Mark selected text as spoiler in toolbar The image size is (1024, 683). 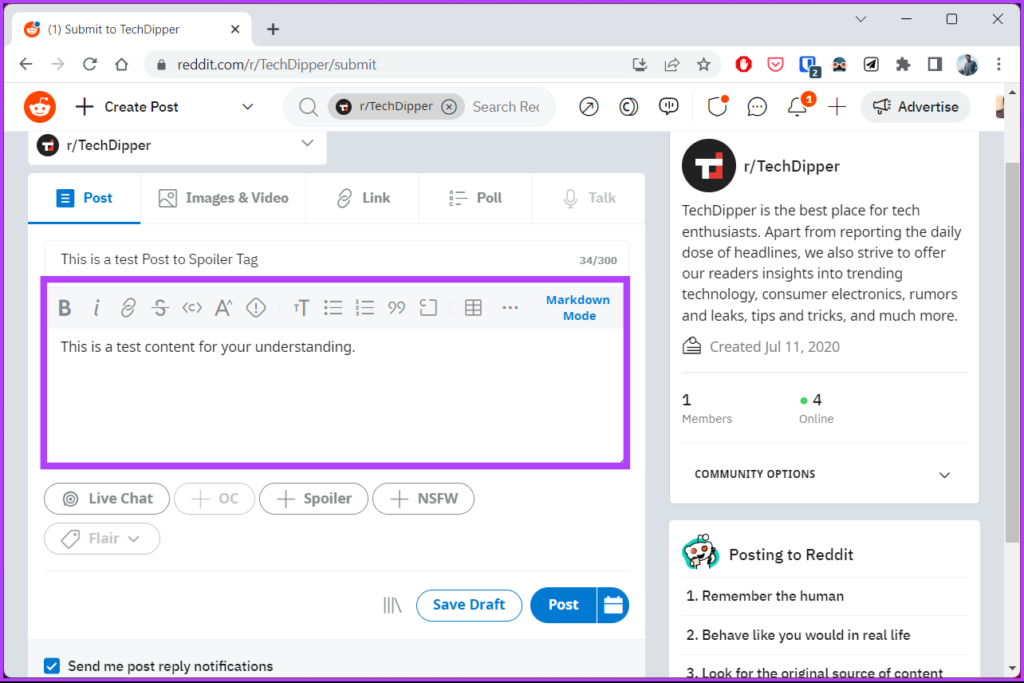coord(256,308)
